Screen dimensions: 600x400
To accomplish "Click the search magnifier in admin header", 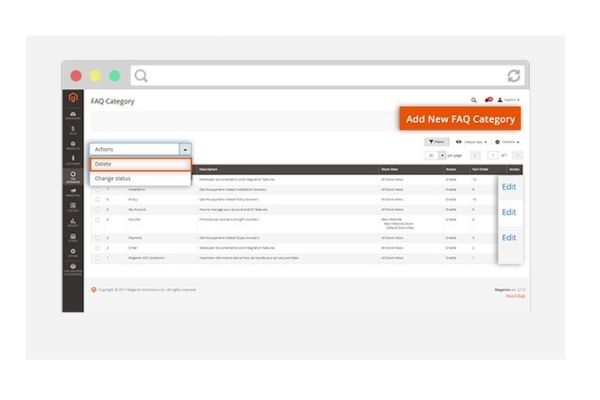I will point(474,100).
